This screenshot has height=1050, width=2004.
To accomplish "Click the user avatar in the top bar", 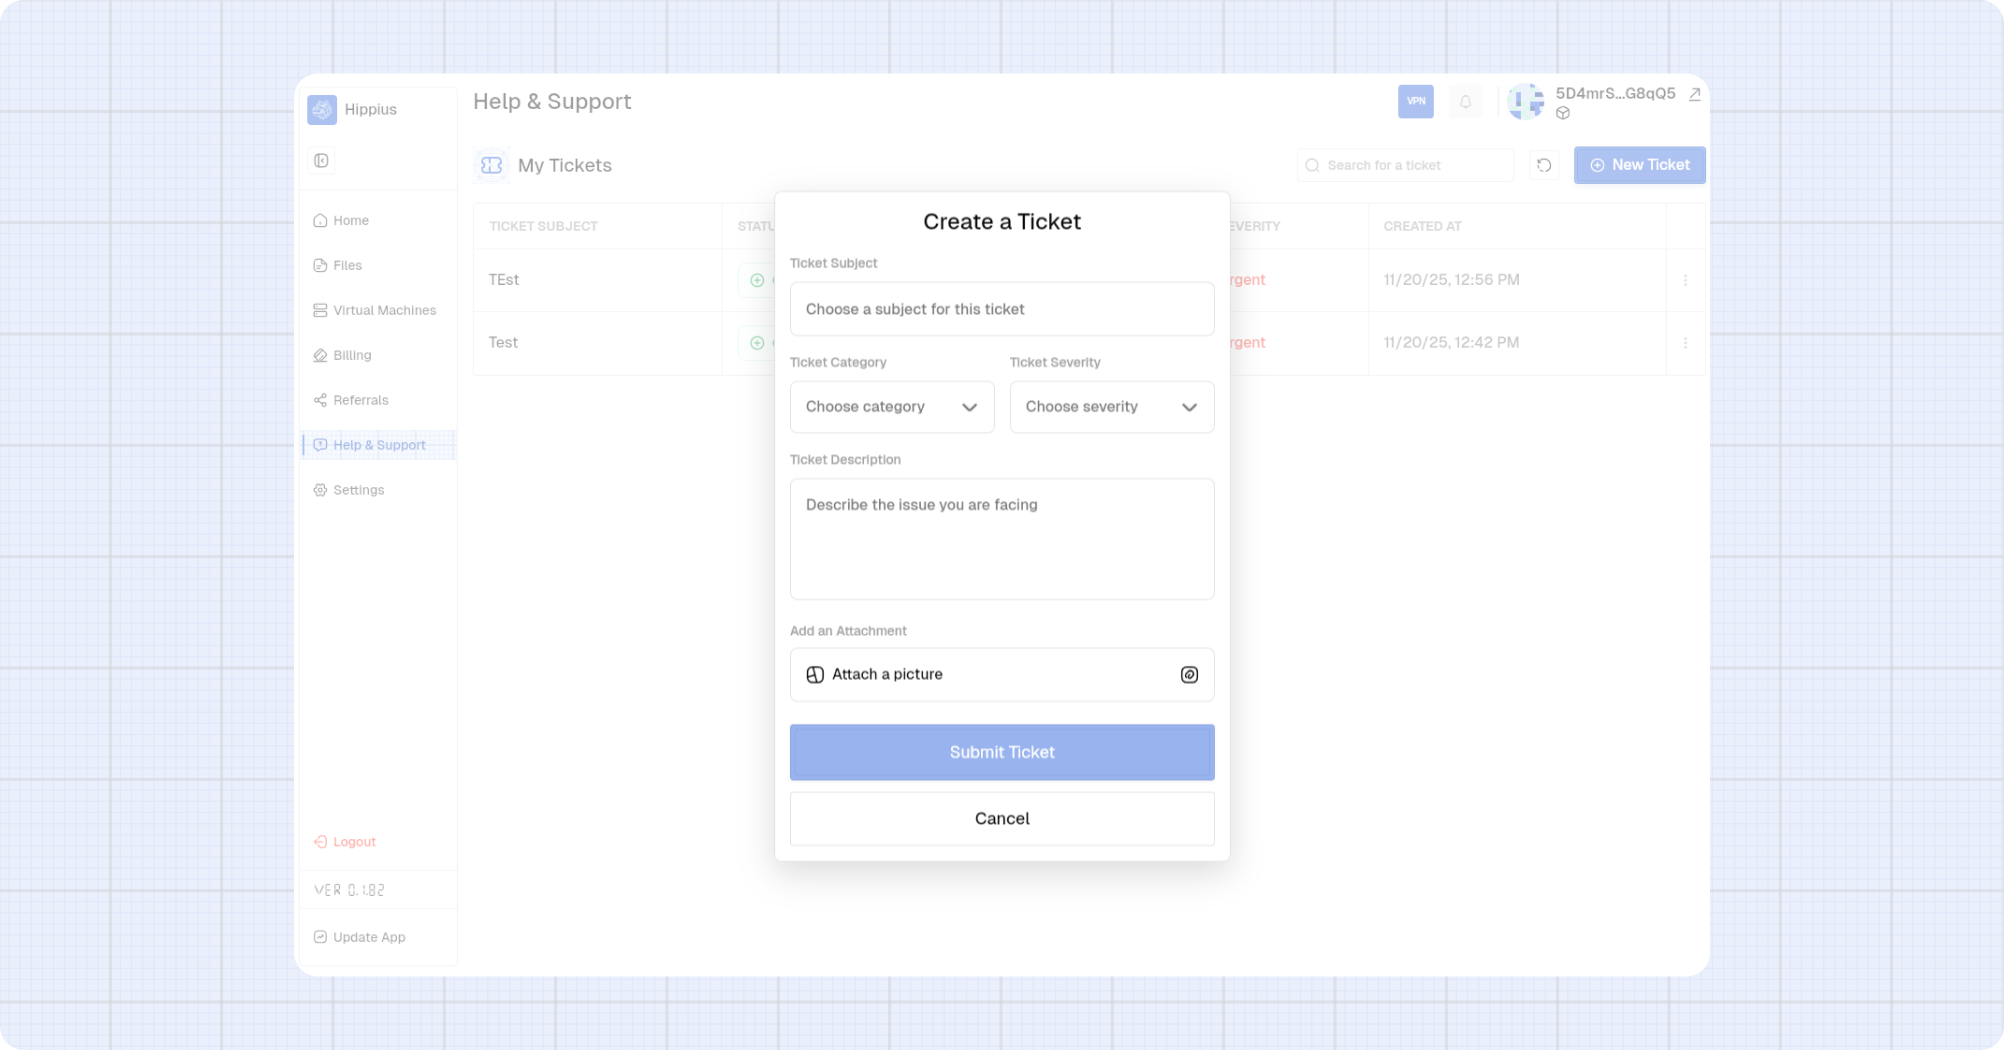I will click(1524, 101).
